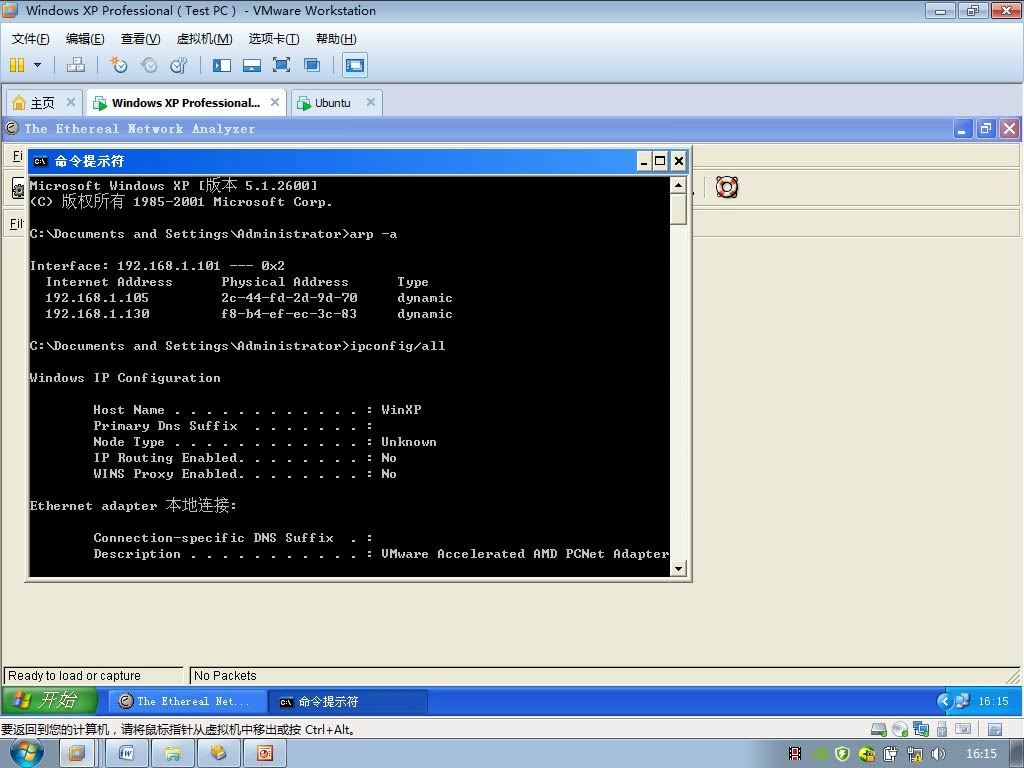
Task: Click the green shield security tray icon
Action: tap(842, 754)
